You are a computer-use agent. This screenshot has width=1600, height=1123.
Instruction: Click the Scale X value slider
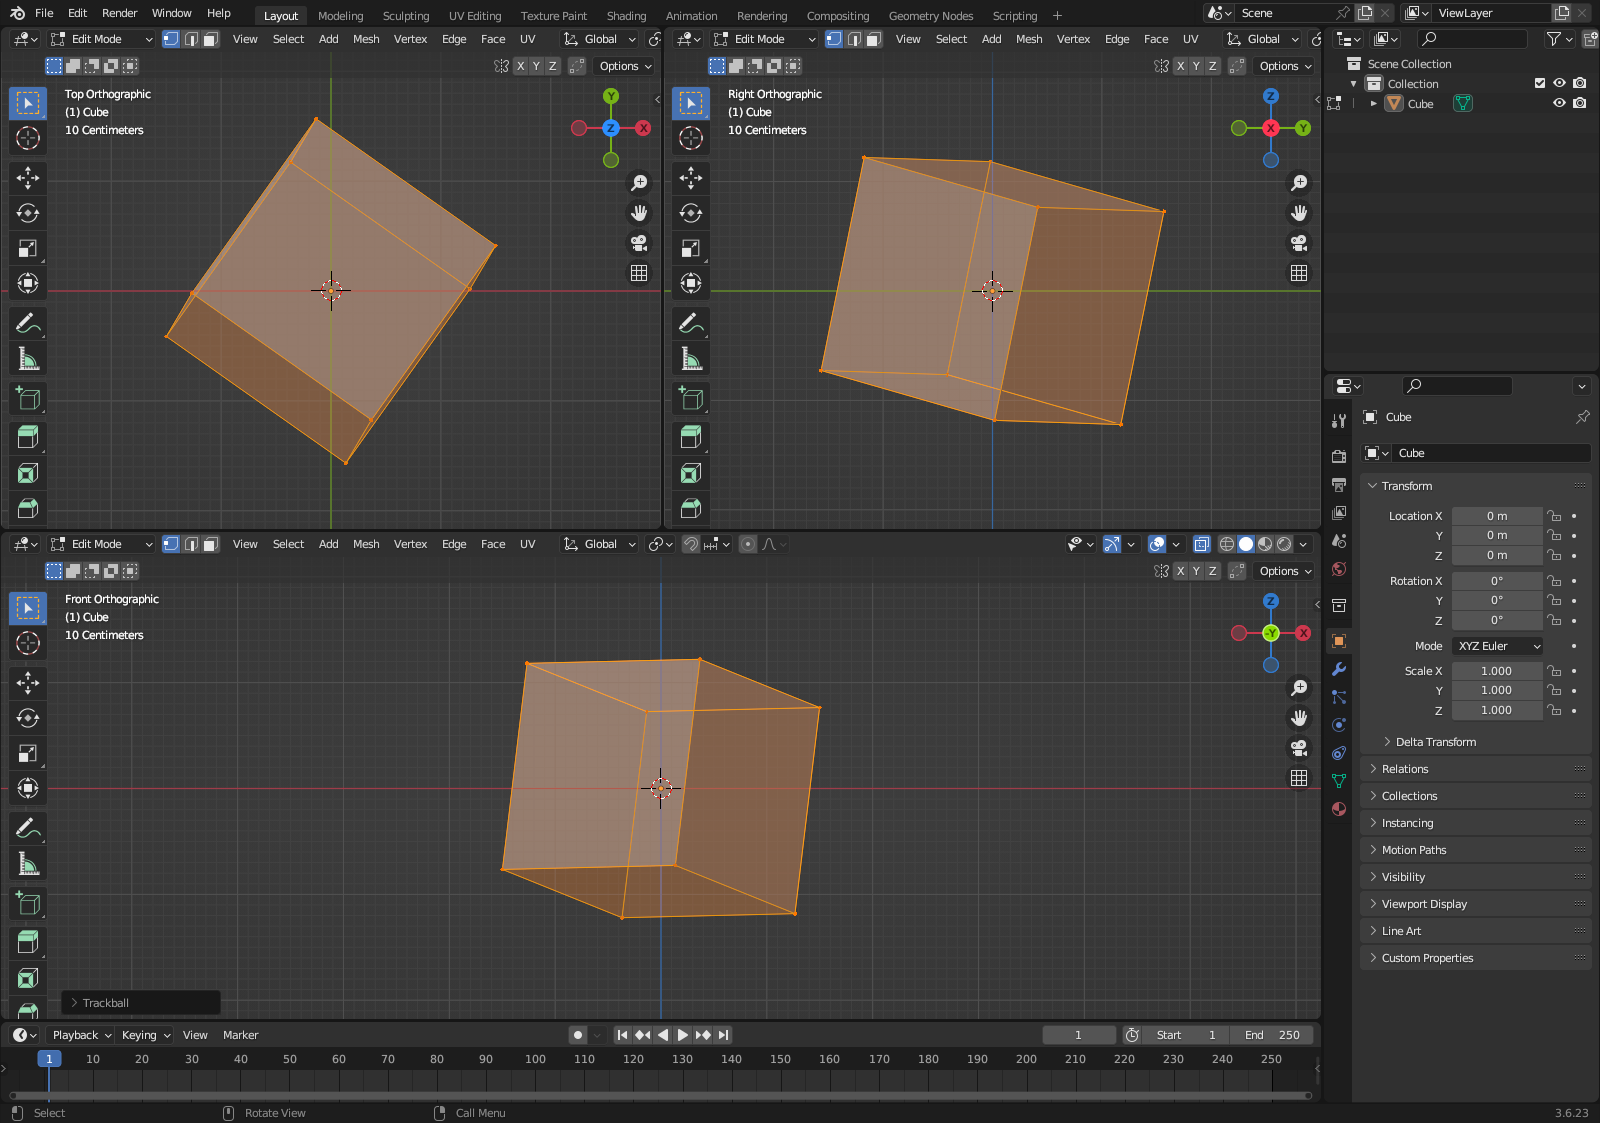pyautogui.click(x=1496, y=671)
